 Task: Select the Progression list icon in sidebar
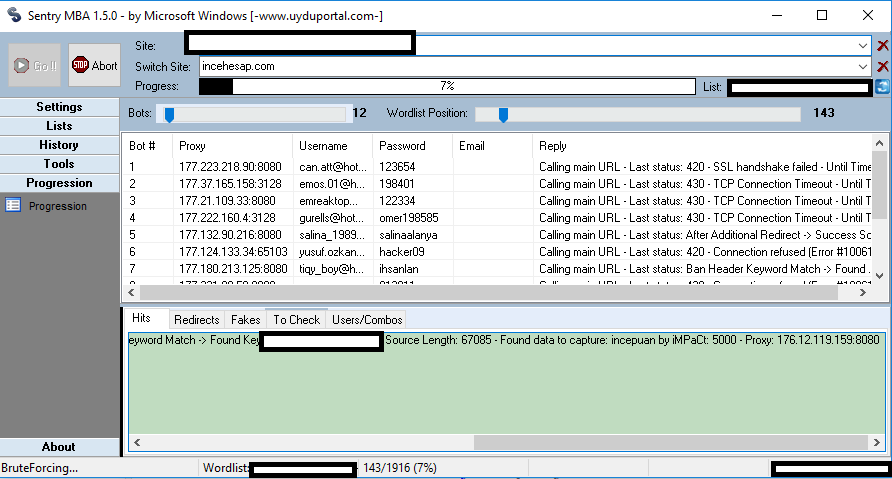coord(13,205)
